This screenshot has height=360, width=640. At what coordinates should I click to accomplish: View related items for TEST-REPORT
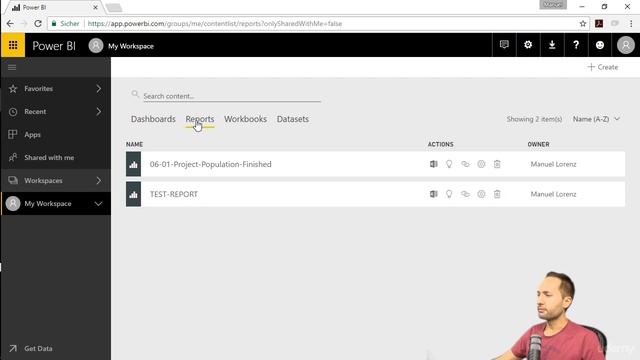pyautogui.click(x=465, y=194)
